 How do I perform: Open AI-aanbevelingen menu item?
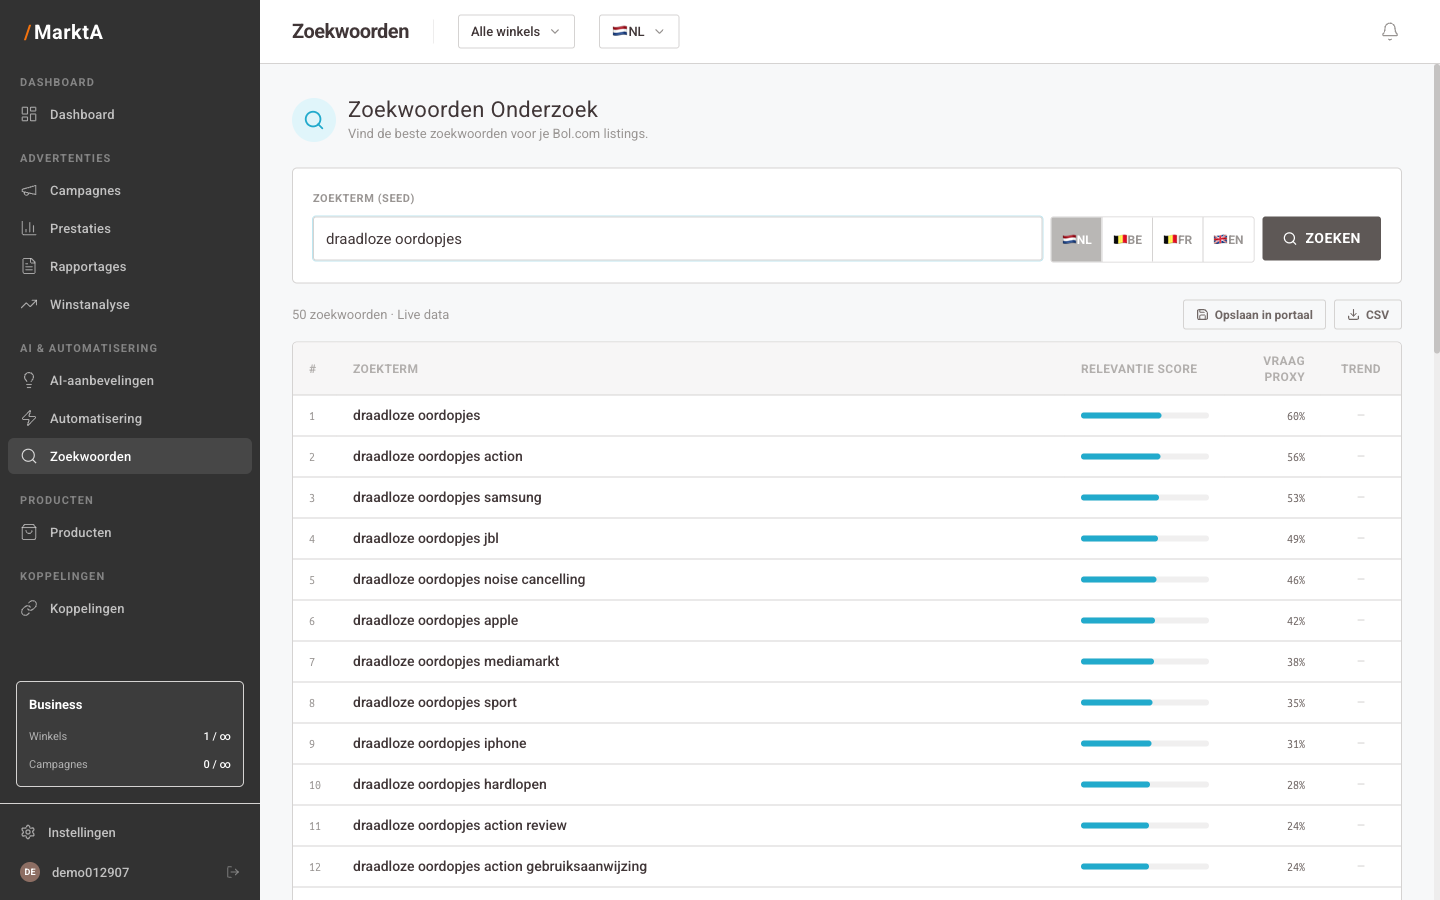click(130, 380)
